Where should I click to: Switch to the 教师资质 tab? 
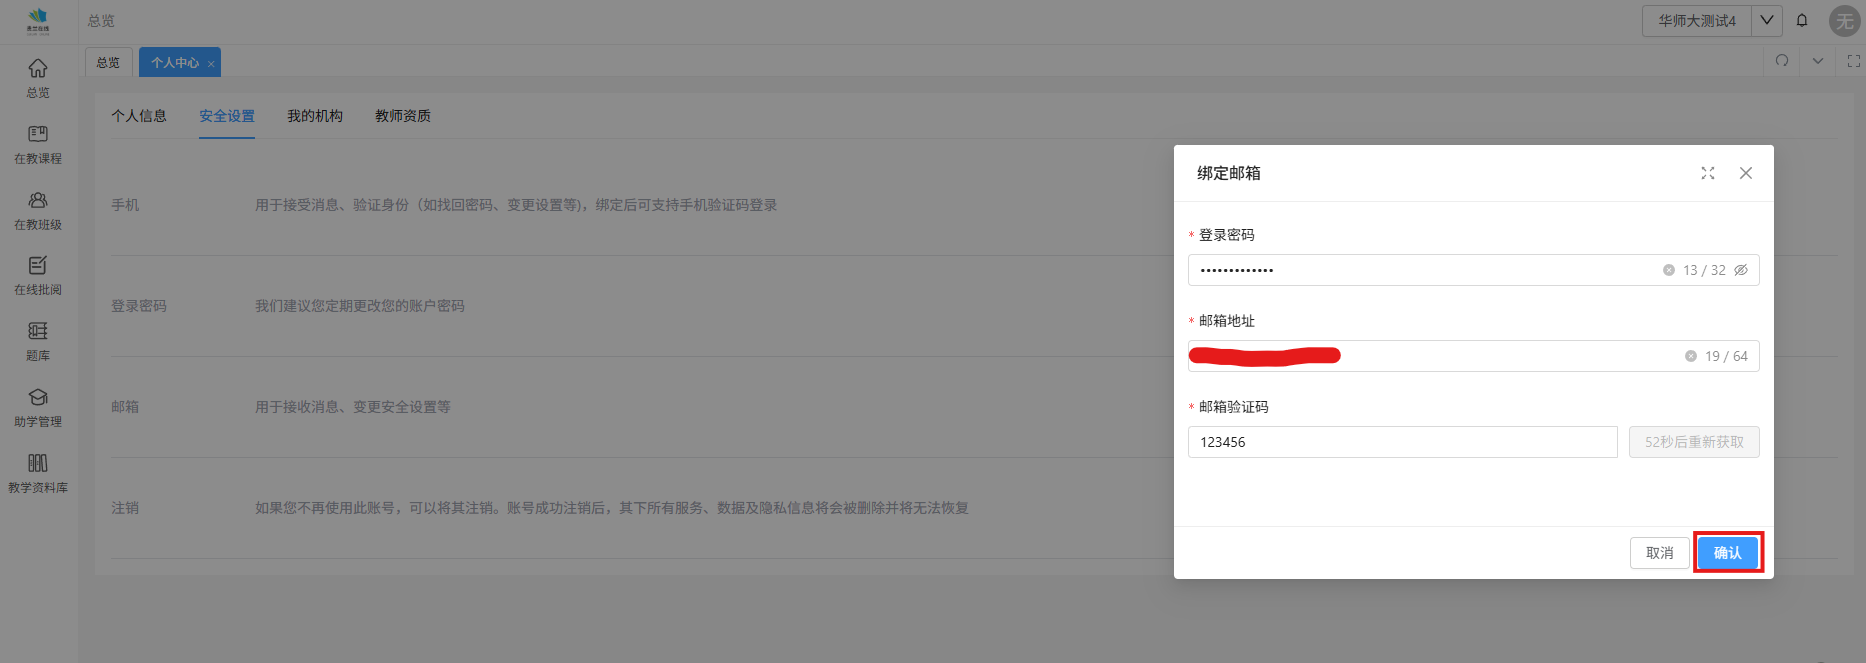click(403, 116)
